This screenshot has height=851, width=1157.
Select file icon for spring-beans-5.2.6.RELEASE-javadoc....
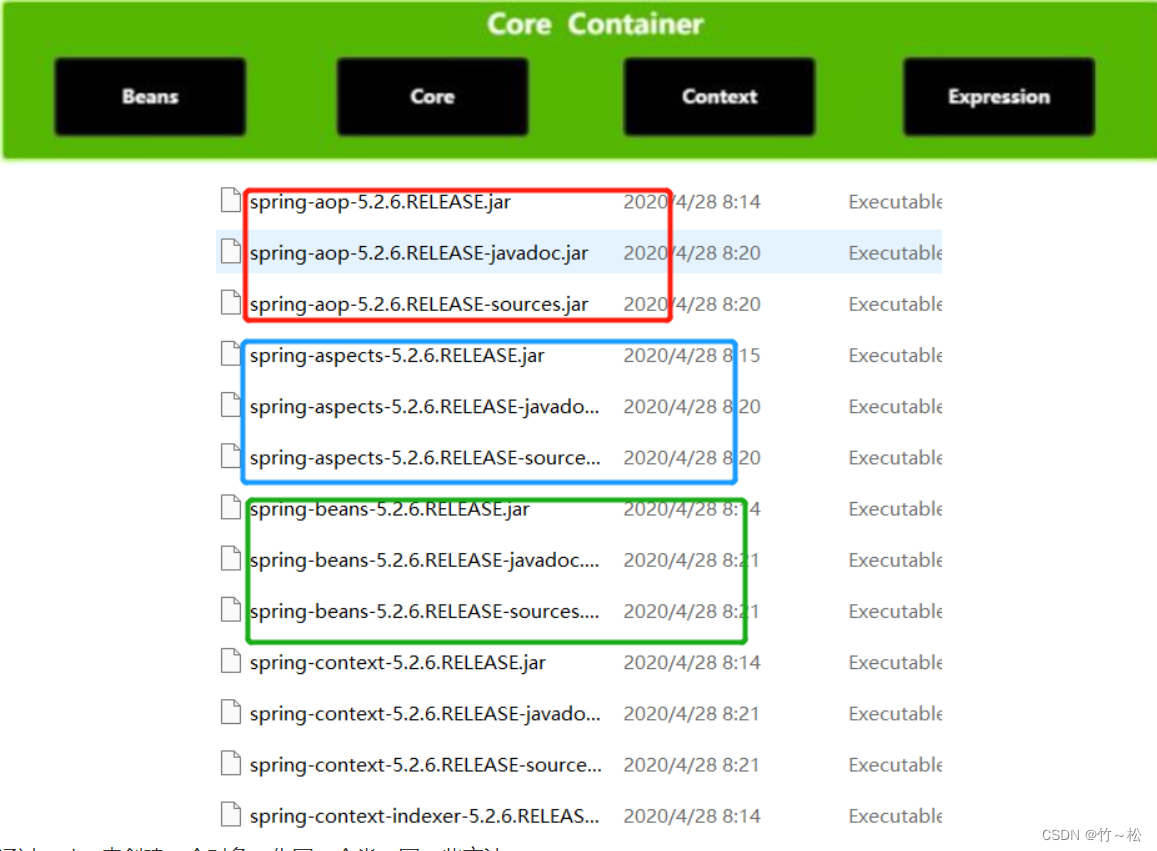click(x=231, y=558)
